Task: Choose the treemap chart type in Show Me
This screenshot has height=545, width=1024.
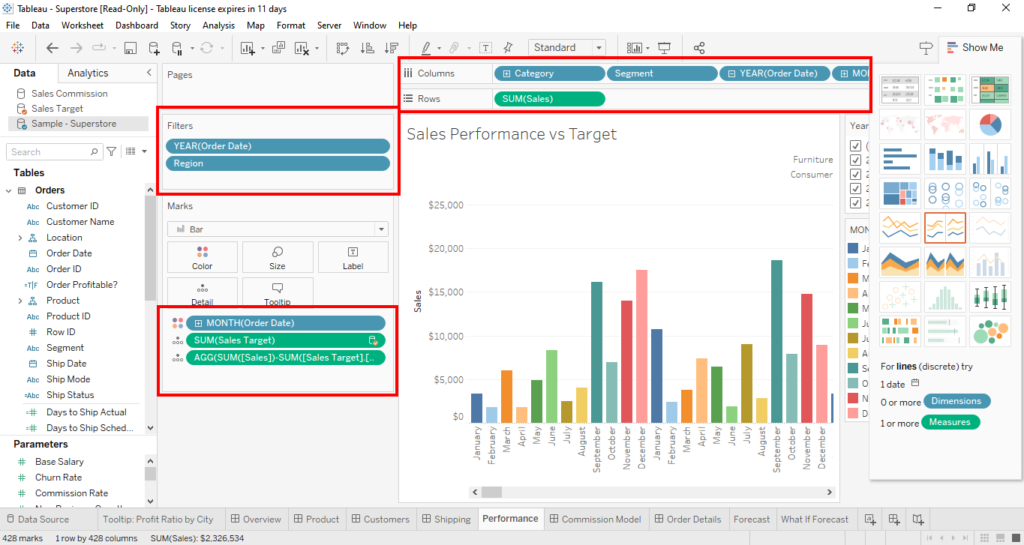Action: pyautogui.click(x=901, y=192)
